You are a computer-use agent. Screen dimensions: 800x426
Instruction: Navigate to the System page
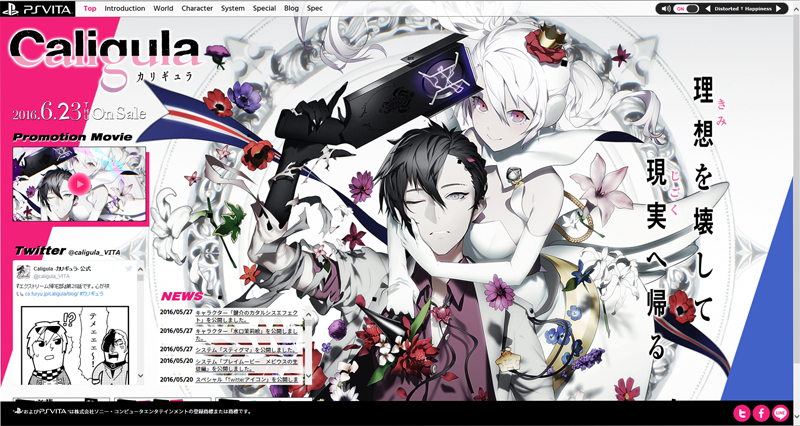coord(233,8)
